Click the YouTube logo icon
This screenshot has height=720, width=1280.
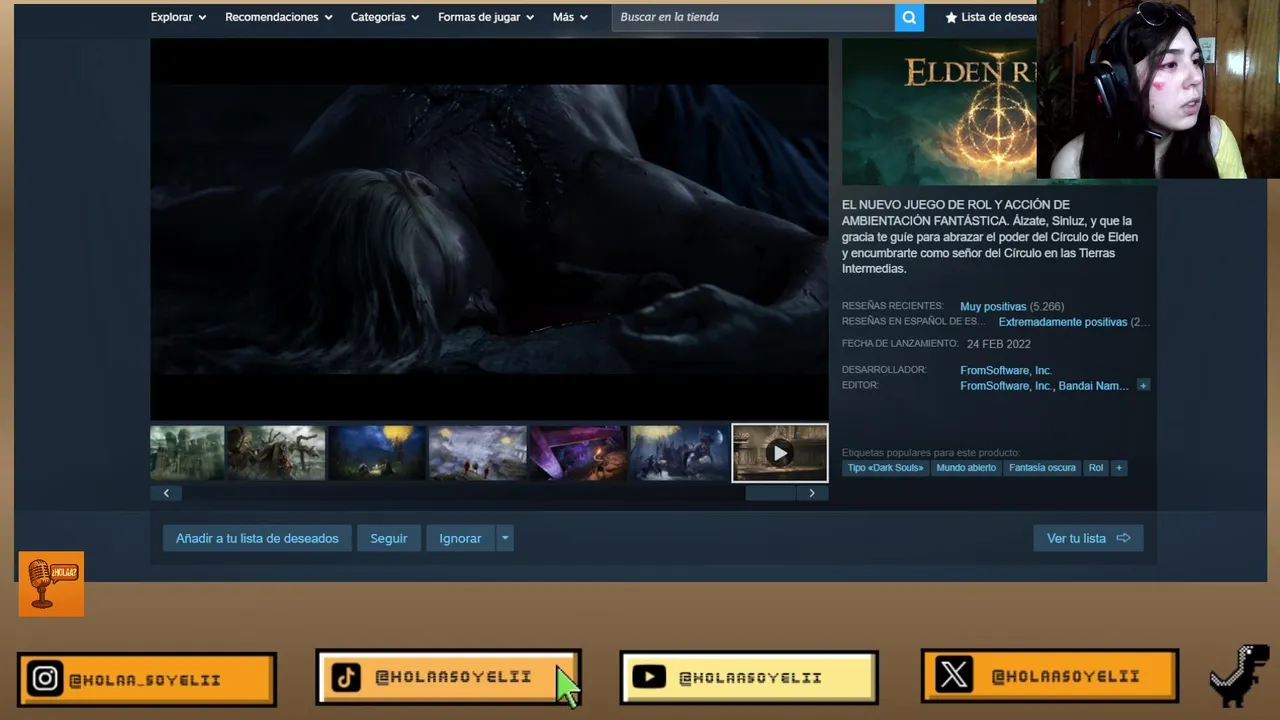[x=649, y=677]
